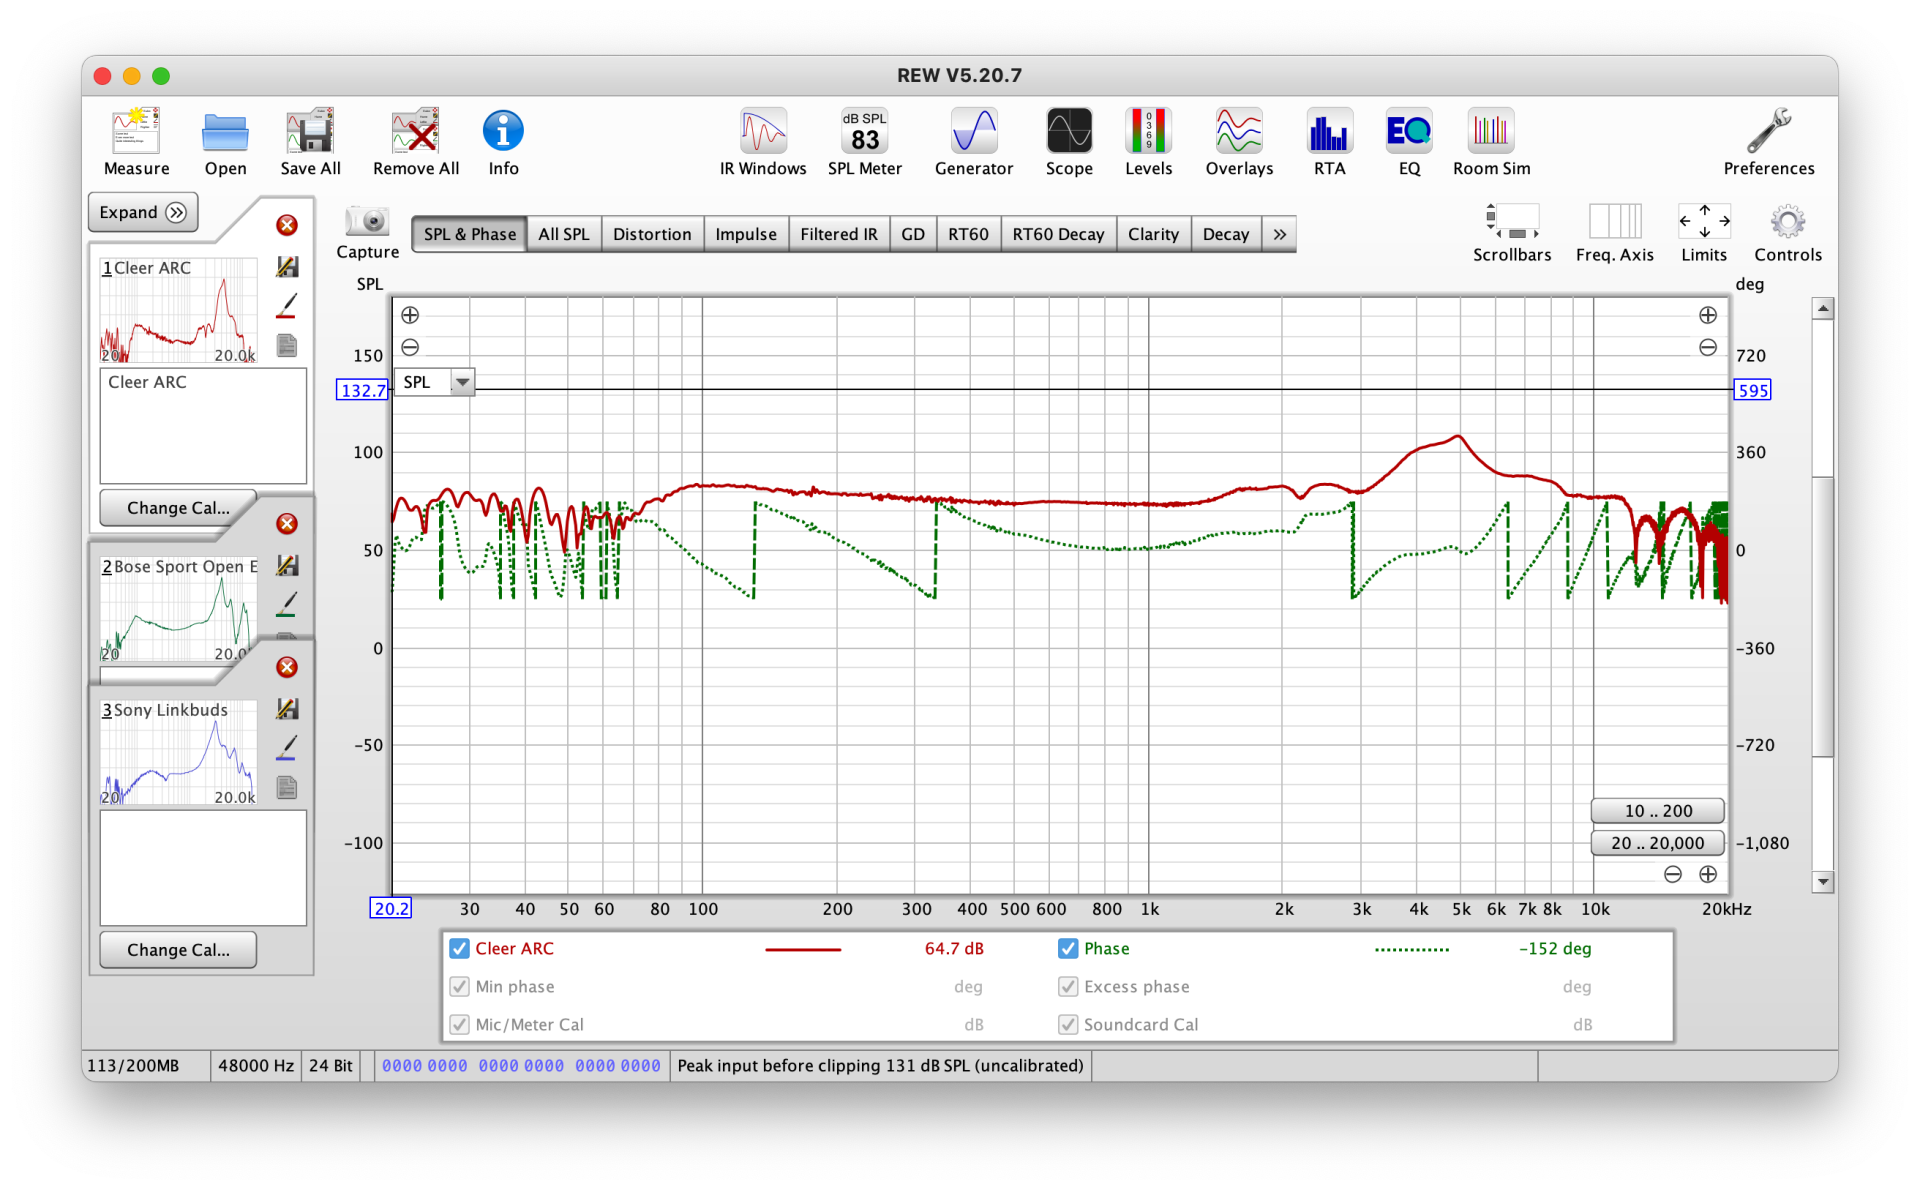The width and height of the screenshot is (1920, 1190).
Task: Toggle the Mic/Meter Cal checkbox
Action: coord(460,1024)
